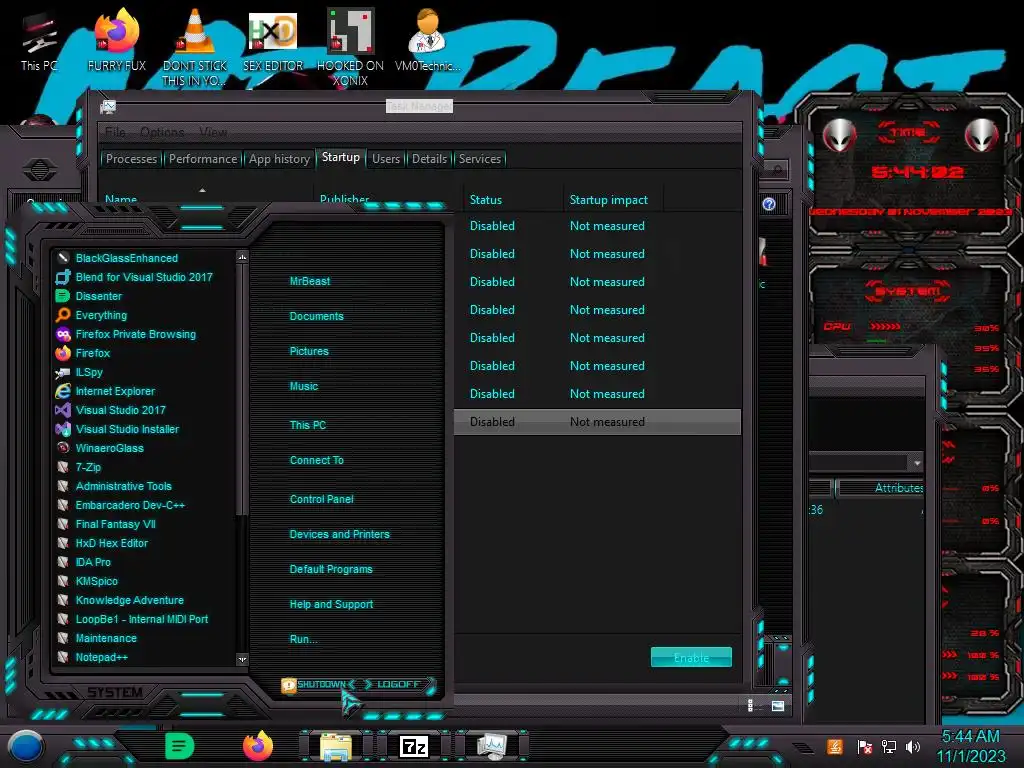Click the start menu scrollbar down arrow
1024x768 pixels.
click(x=242, y=660)
